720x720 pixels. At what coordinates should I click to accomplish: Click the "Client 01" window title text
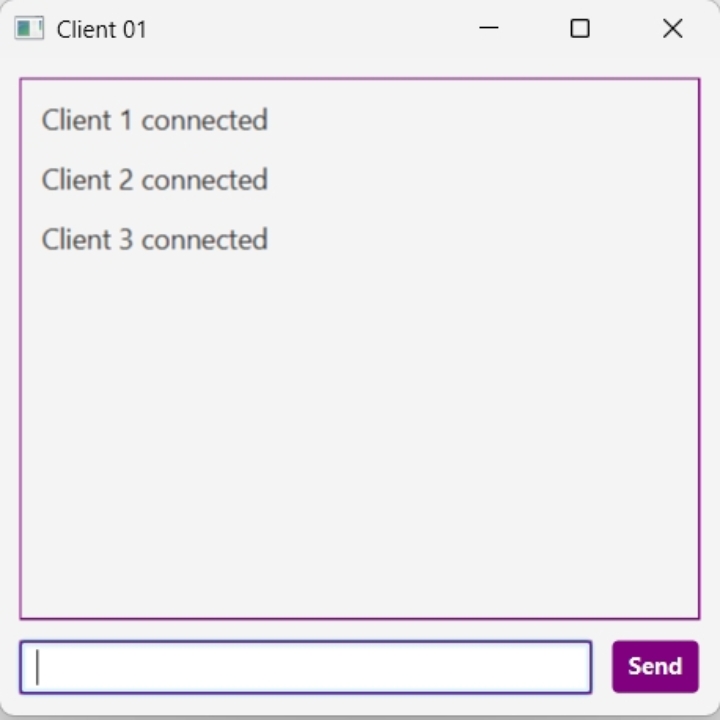[101, 30]
